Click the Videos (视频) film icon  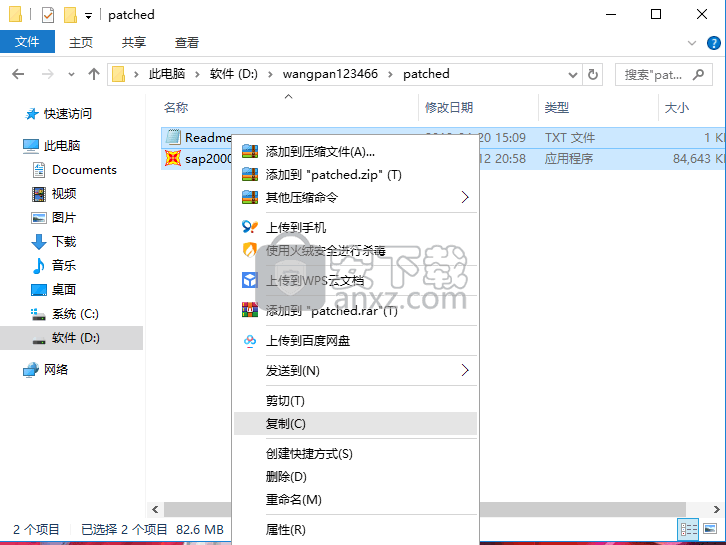(x=39, y=194)
